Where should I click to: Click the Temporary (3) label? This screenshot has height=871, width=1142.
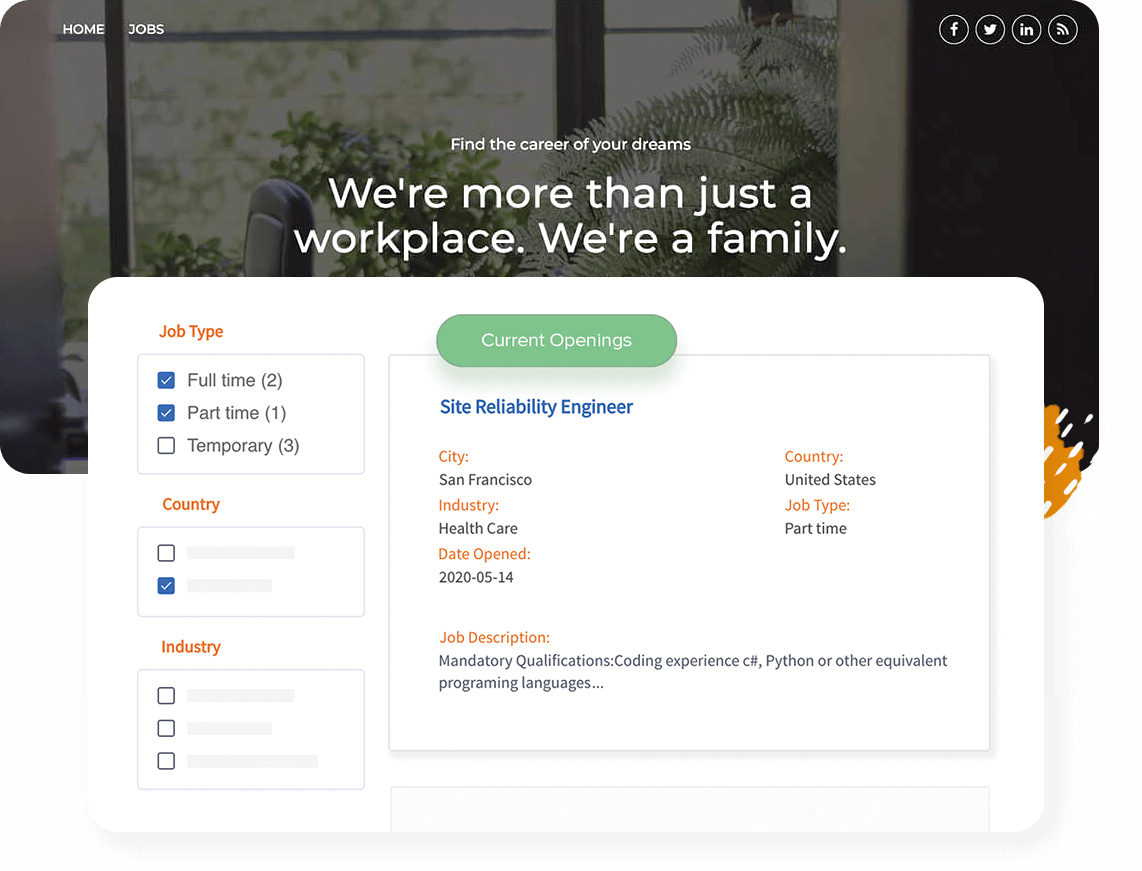(x=243, y=446)
